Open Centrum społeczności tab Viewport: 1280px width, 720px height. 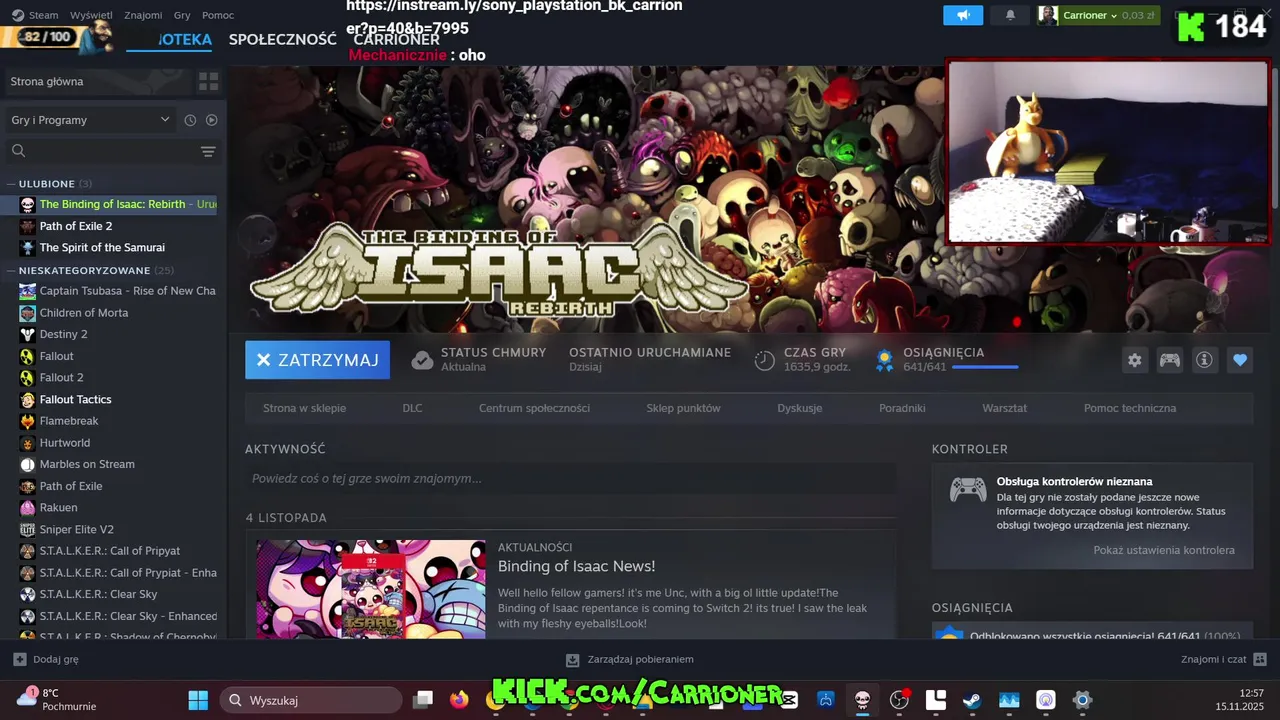pyautogui.click(x=534, y=408)
